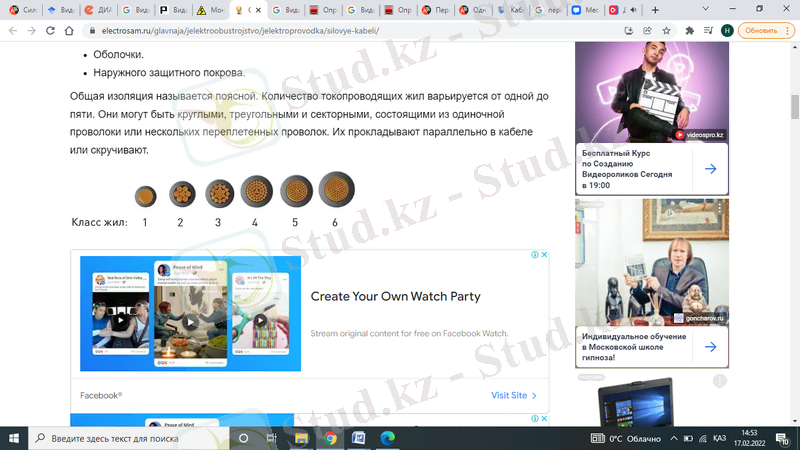Image resolution: width=800 pixels, height=450 pixels.
Task: Open the videospro.kz ad image
Action: coord(652,92)
